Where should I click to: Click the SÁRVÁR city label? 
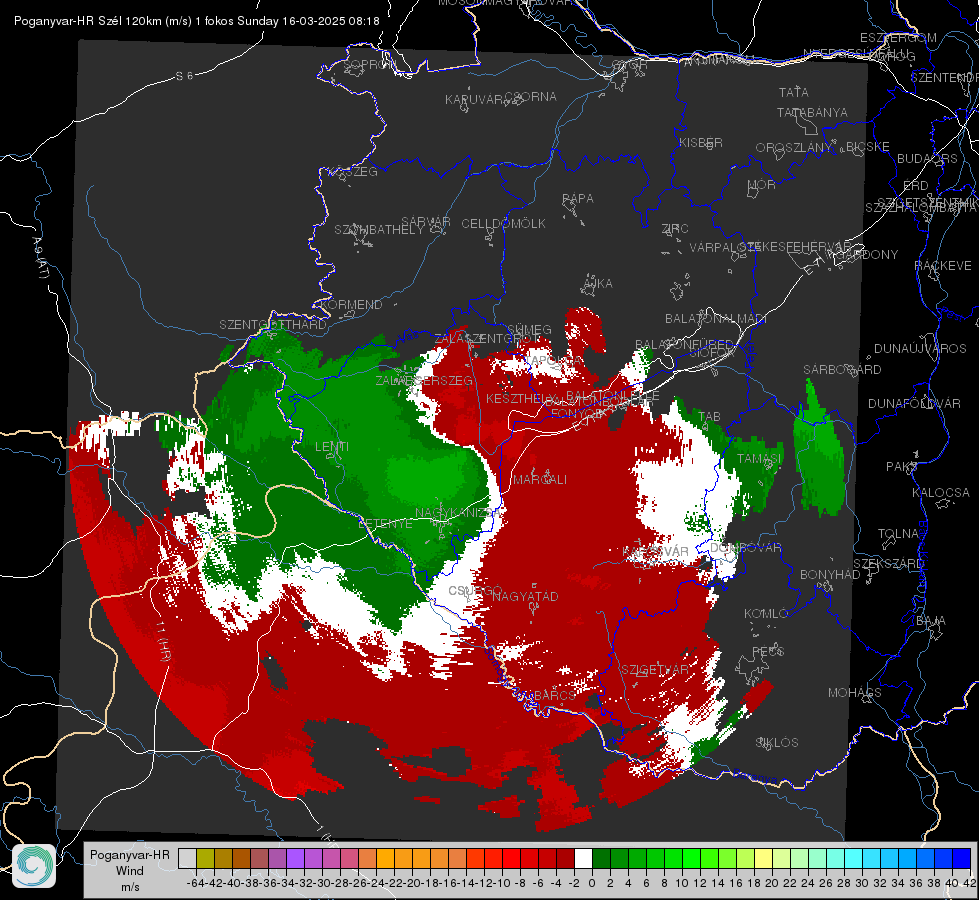click(x=426, y=221)
